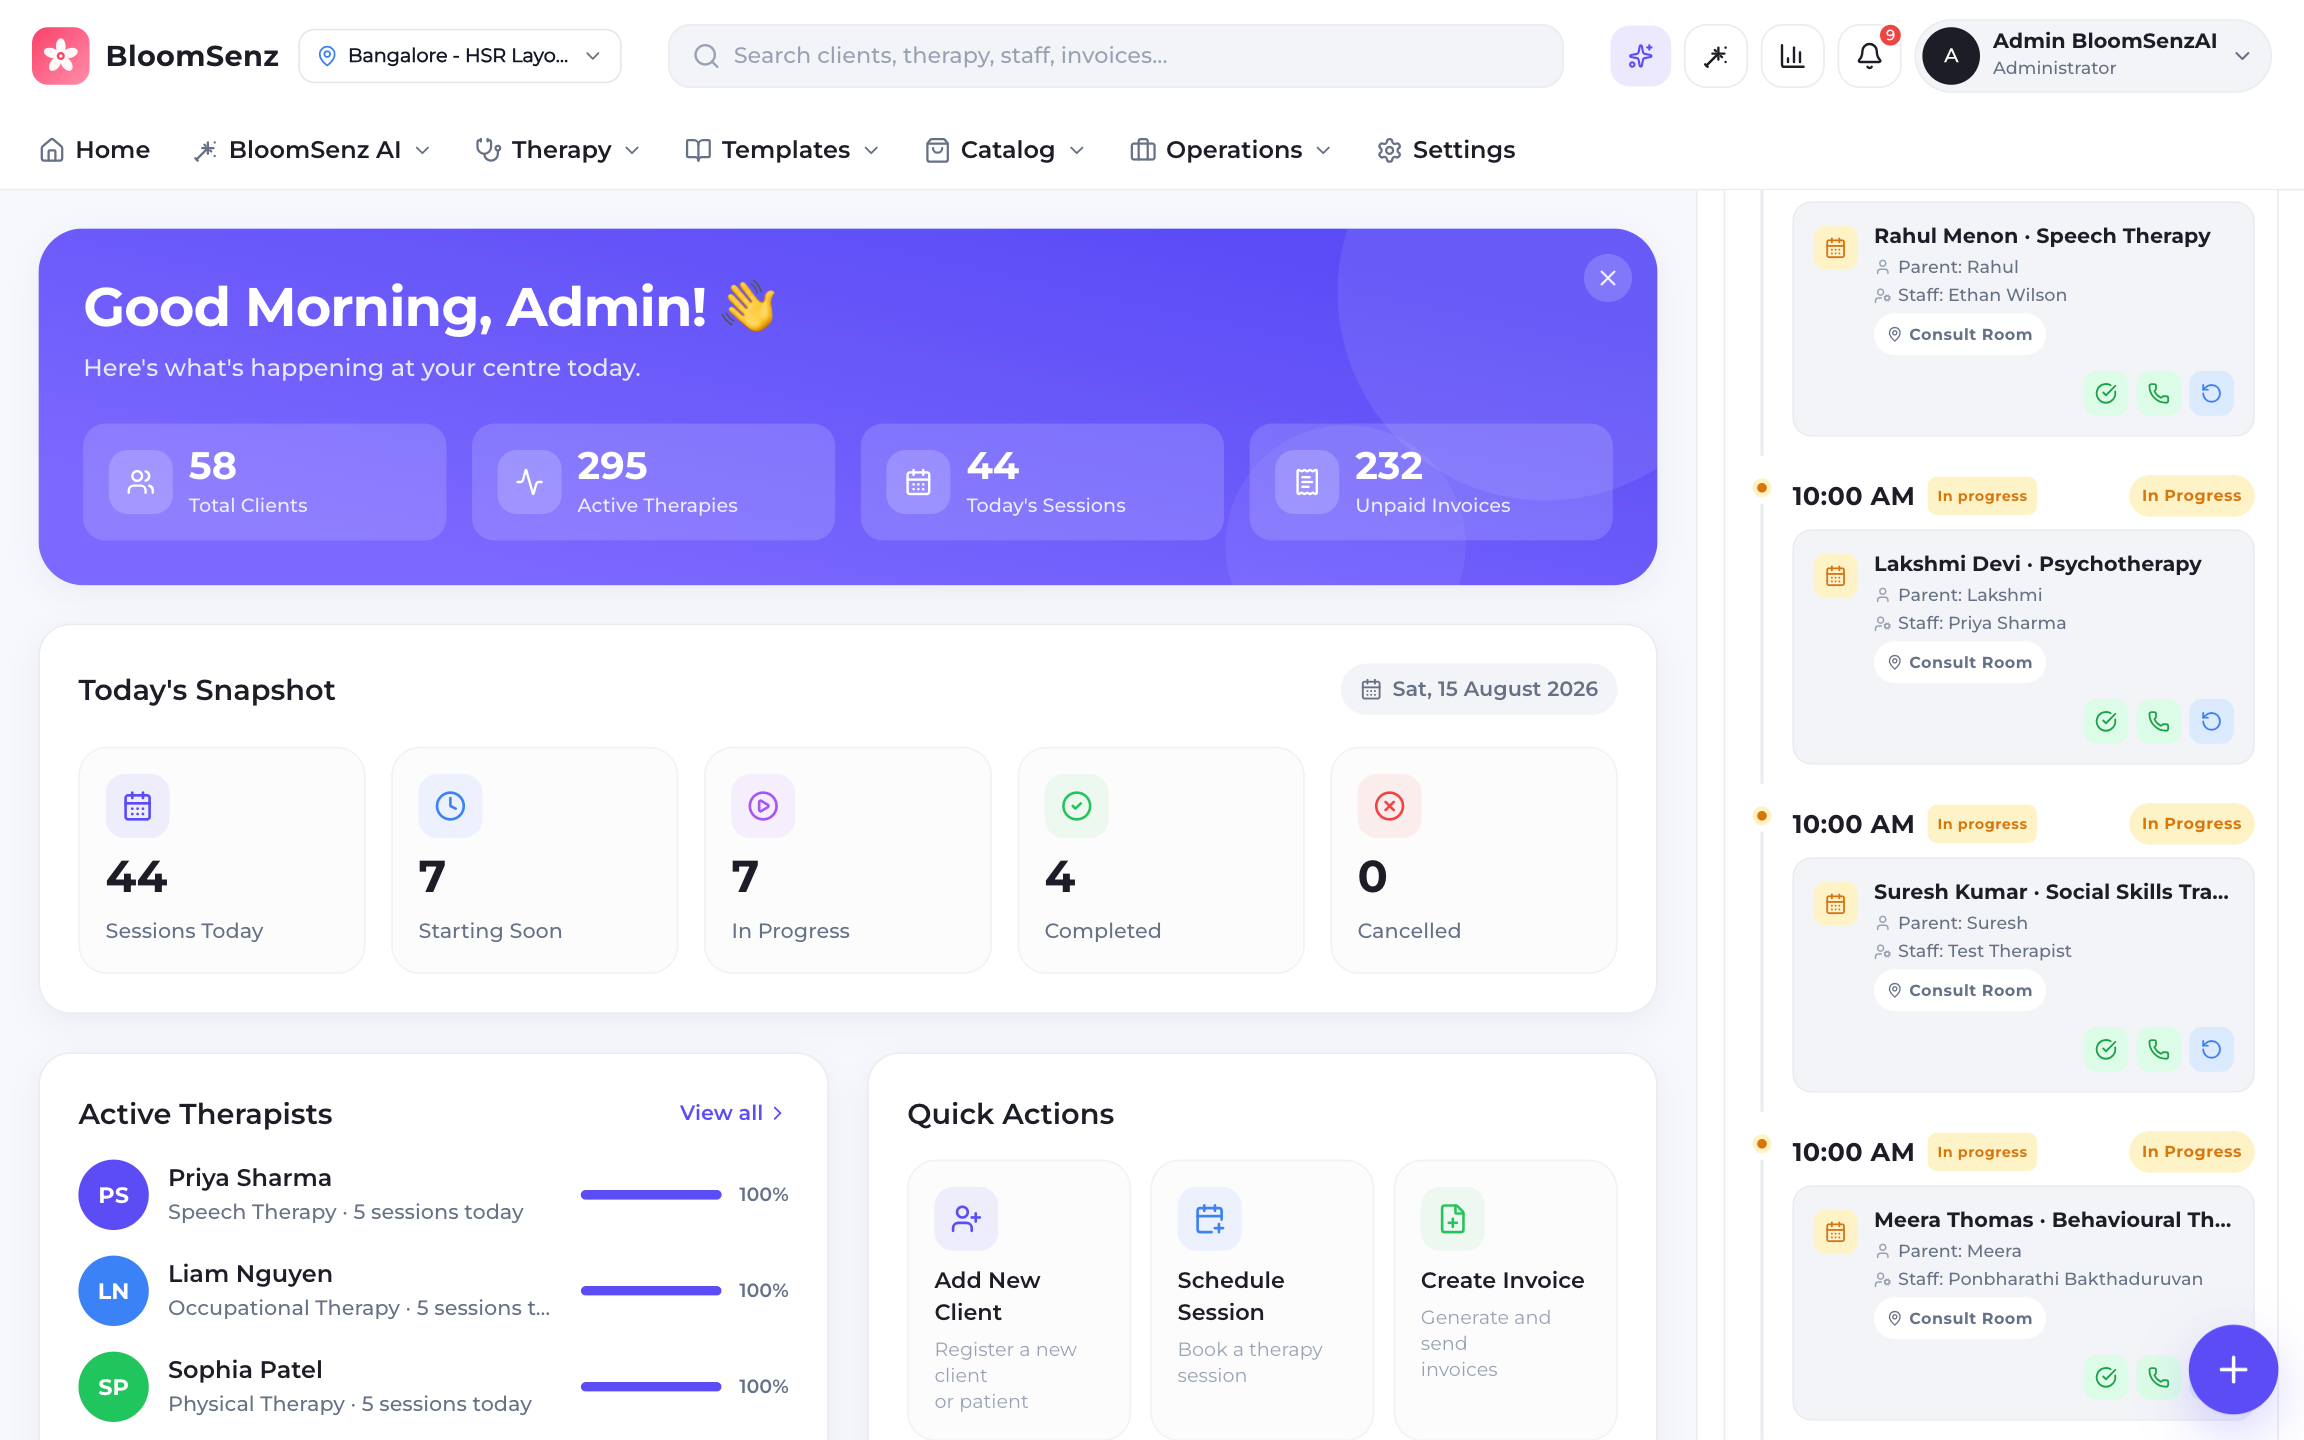Viewport: 2304px width, 1440px height.
Task: Click Liam Nguyen's utilization progress bar
Action: click(x=651, y=1291)
